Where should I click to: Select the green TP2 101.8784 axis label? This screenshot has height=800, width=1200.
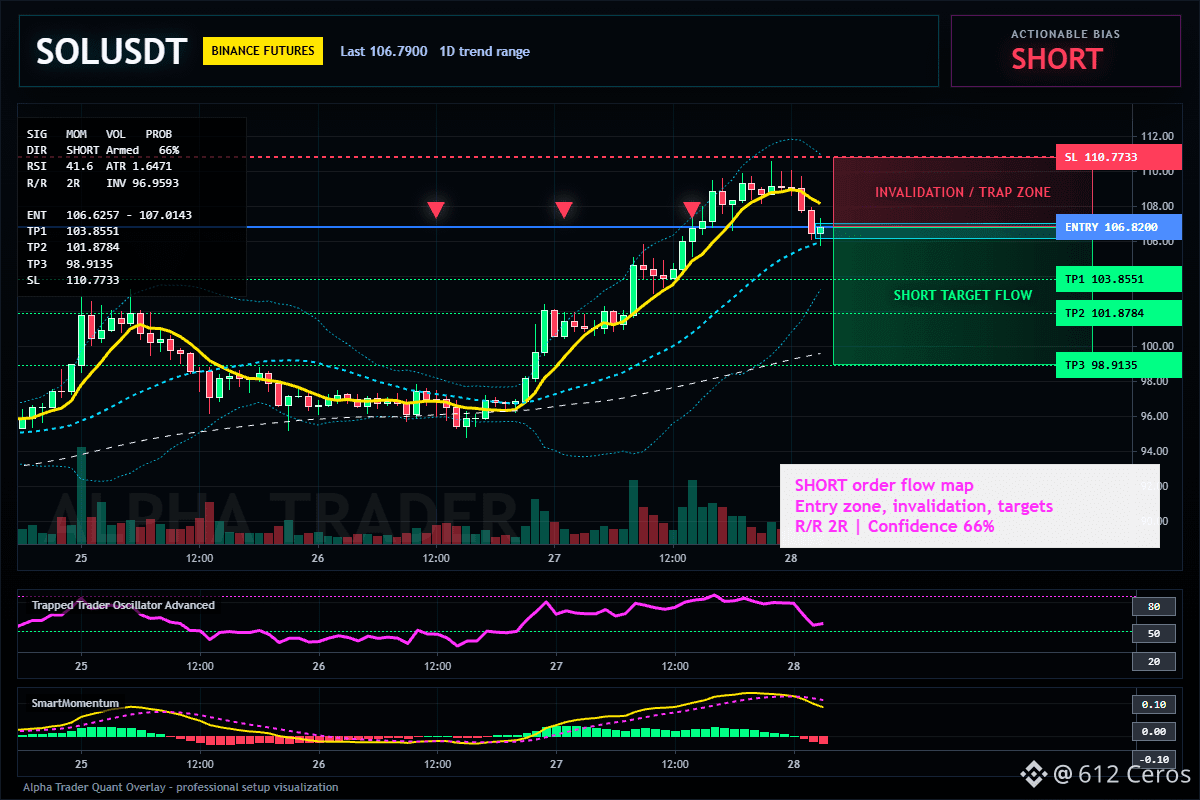[1117, 313]
